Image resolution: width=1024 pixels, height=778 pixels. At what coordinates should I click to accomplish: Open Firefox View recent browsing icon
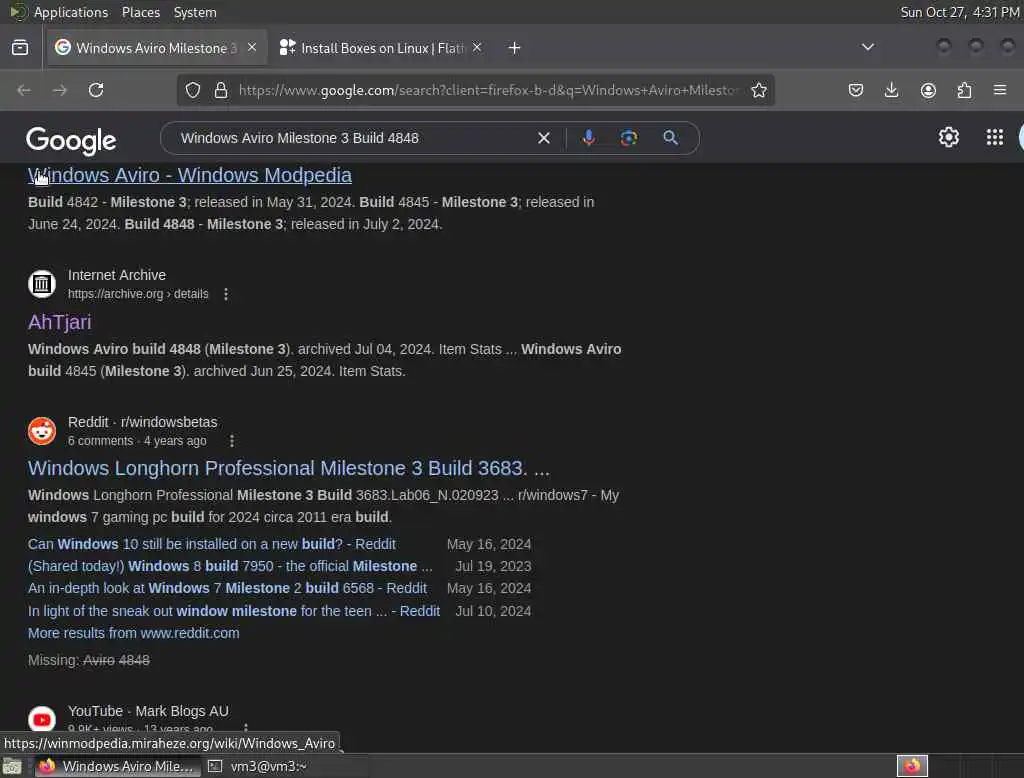(20, 48)
